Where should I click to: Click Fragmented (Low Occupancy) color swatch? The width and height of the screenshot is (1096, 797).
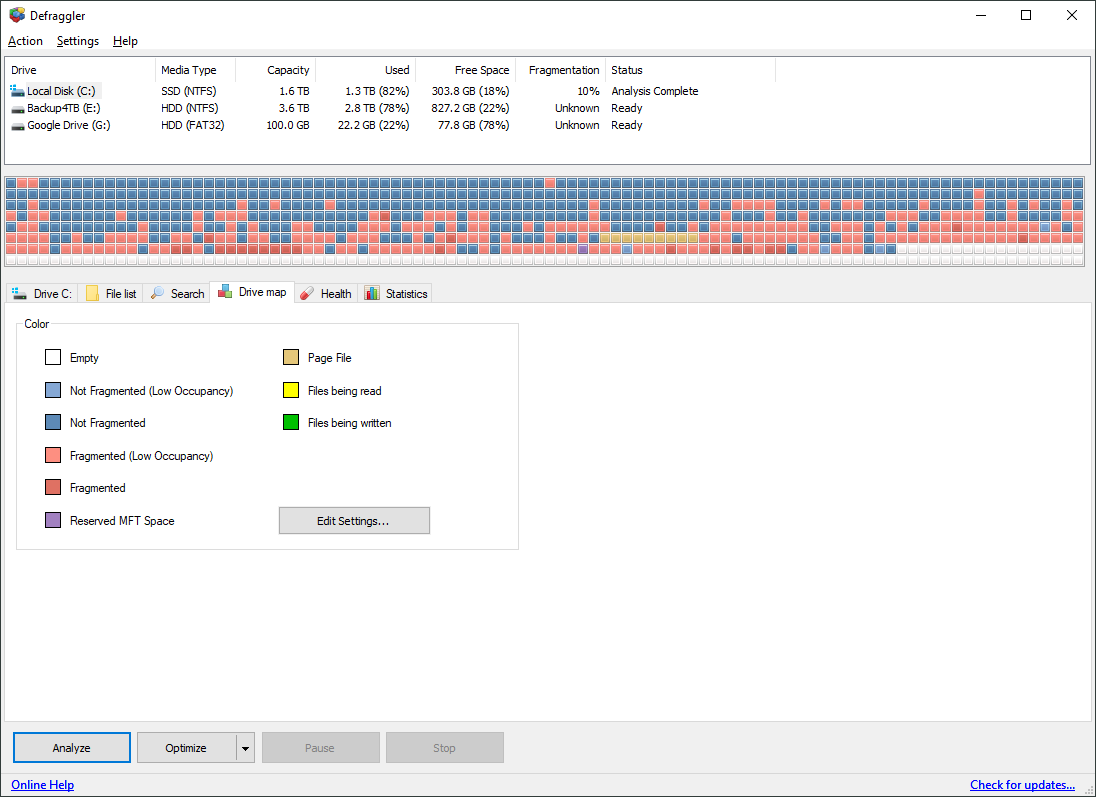[53, 455]
